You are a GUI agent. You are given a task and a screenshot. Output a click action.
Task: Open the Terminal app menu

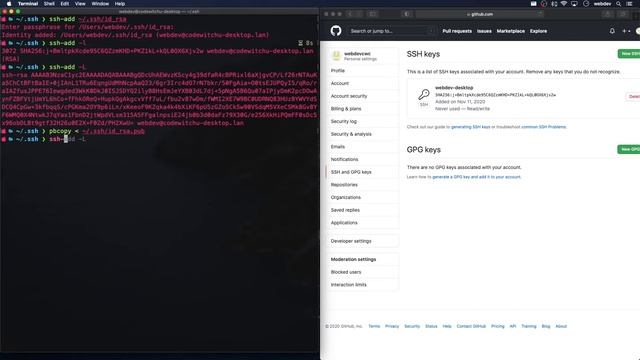(x=28, y=4)
